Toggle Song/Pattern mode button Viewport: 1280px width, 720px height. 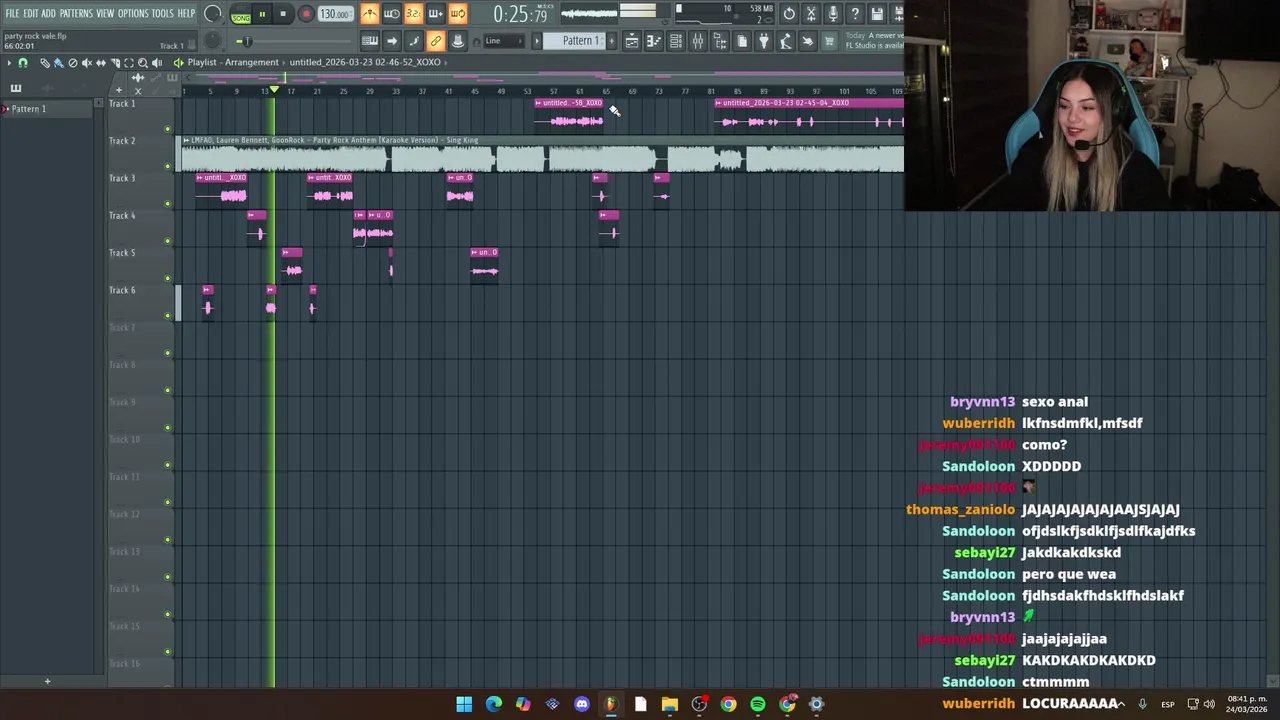point(241,15)
